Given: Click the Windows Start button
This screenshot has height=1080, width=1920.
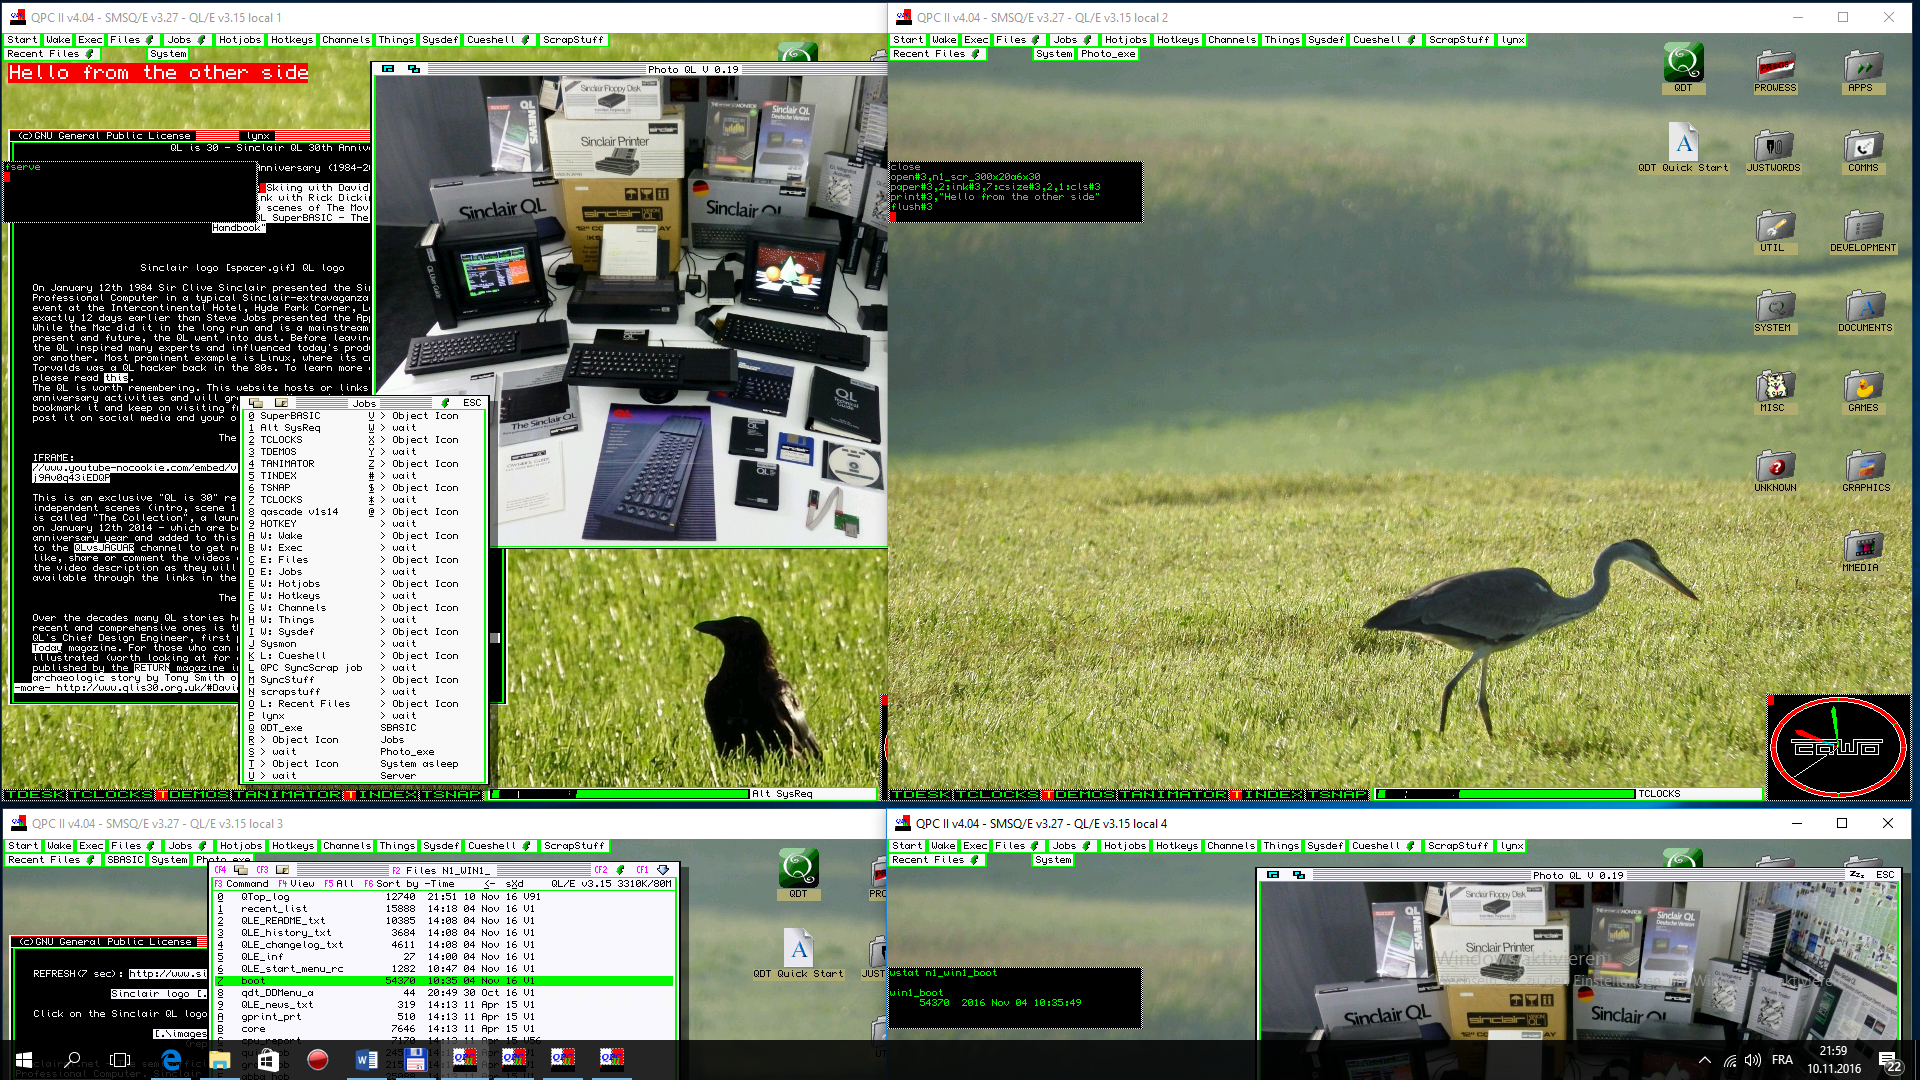Looking at the screenshot, I should coord(24,1059).
